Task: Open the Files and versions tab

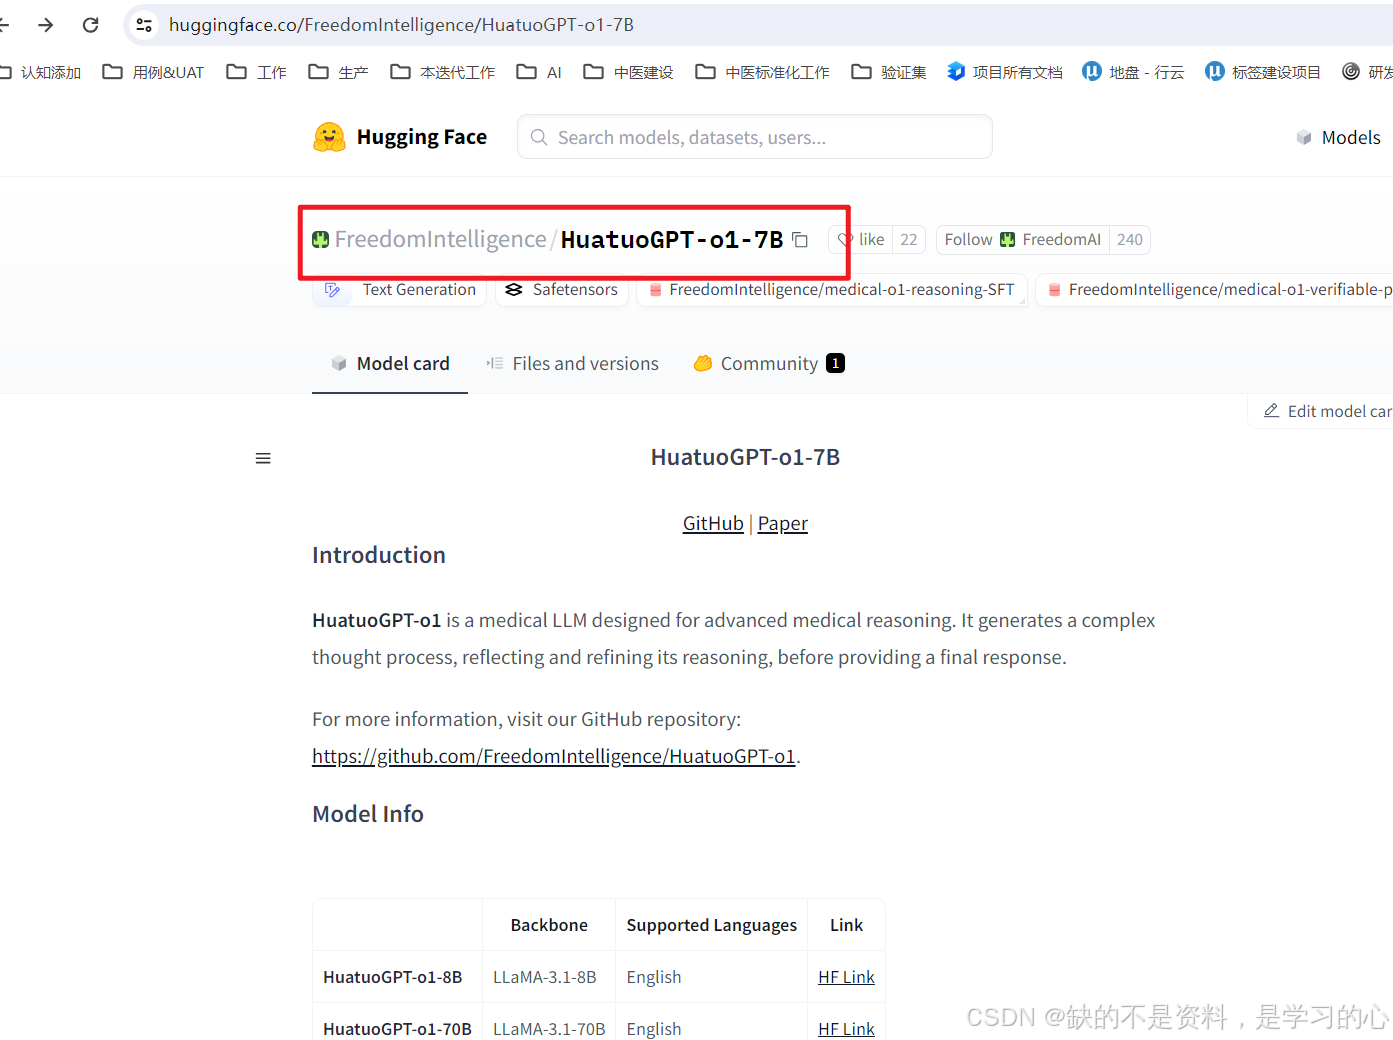Action: (572, 364)
